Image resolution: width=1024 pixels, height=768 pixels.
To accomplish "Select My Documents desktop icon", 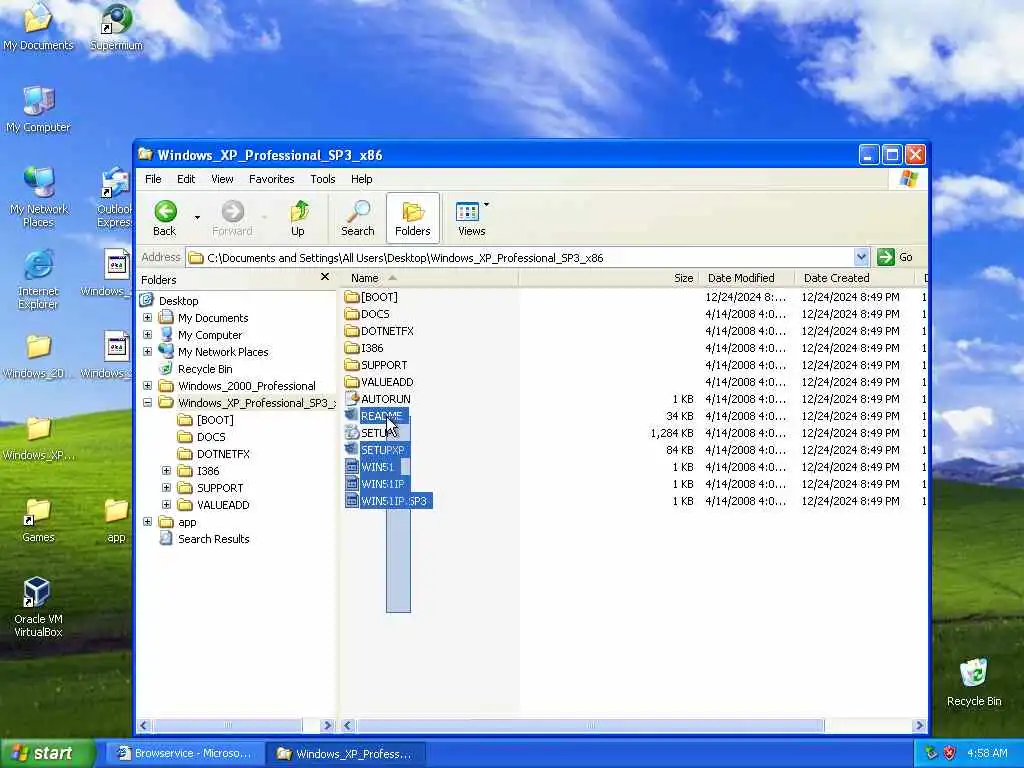I will point(39,27).
